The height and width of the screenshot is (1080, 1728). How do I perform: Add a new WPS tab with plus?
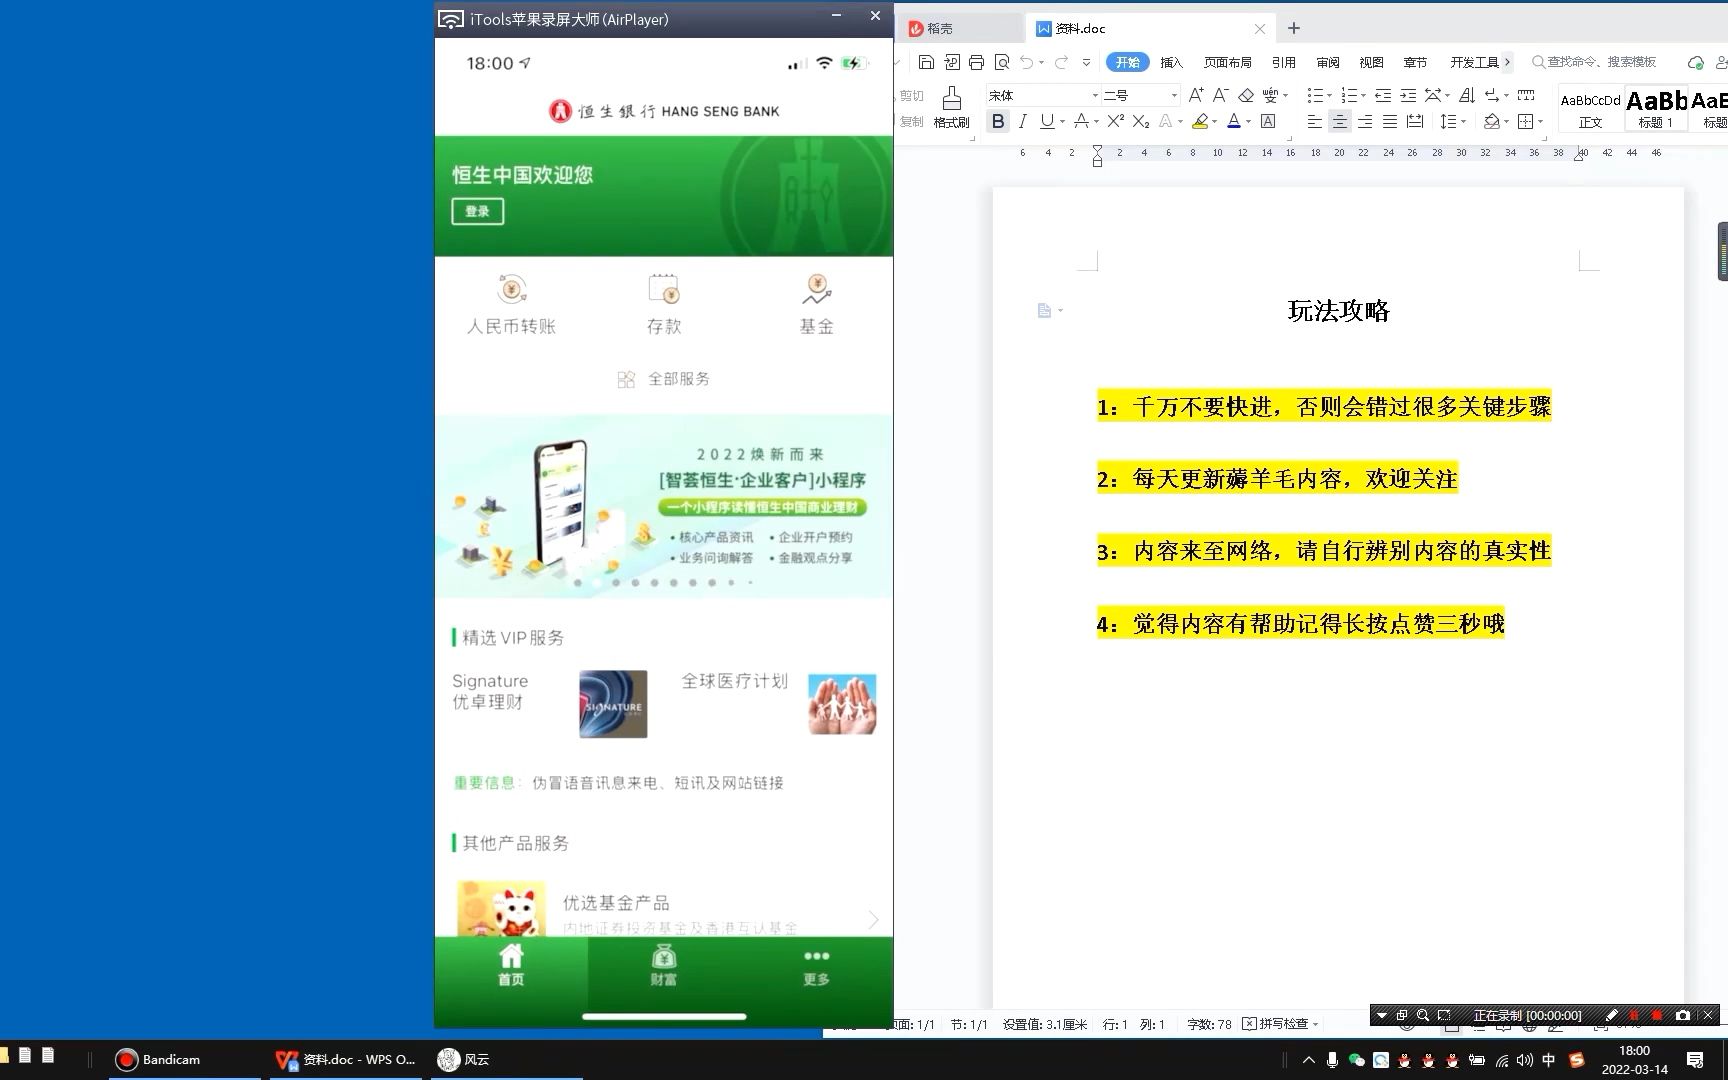click(x=1293, y=28)
